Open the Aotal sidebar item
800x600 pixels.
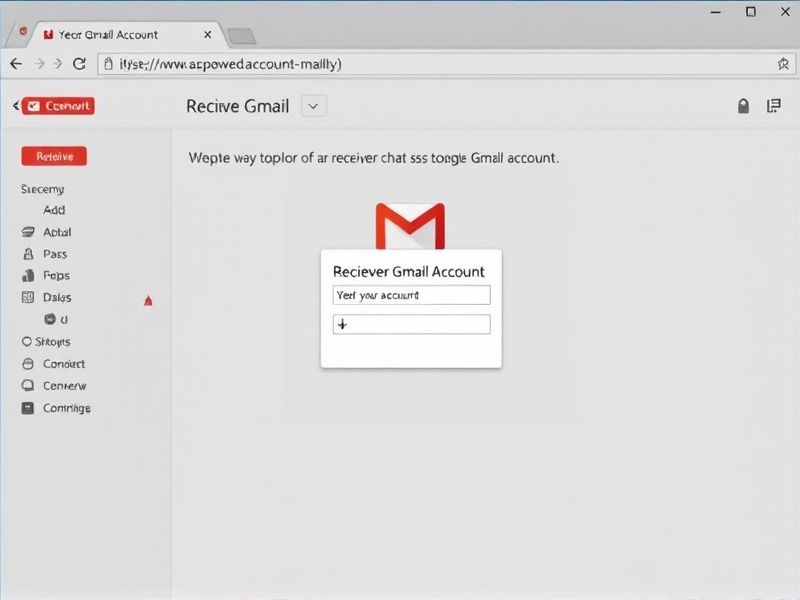tap(57, 232)
